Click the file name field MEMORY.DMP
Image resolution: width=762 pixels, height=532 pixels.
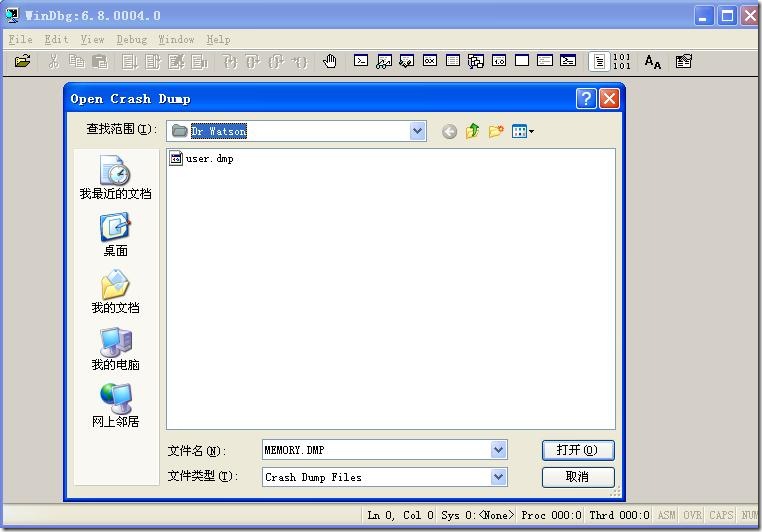[377, 450]
